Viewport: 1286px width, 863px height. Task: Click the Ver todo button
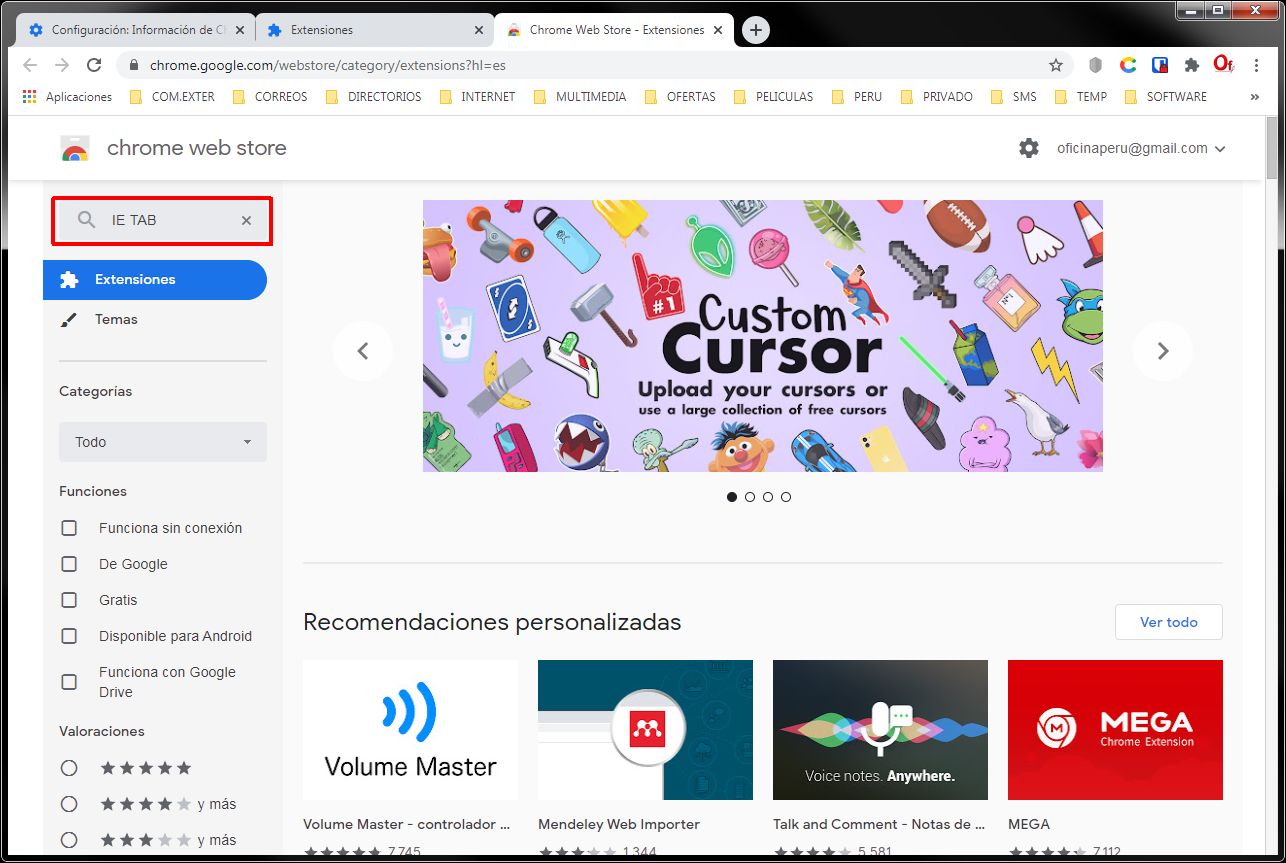[x=1168, y=622]
